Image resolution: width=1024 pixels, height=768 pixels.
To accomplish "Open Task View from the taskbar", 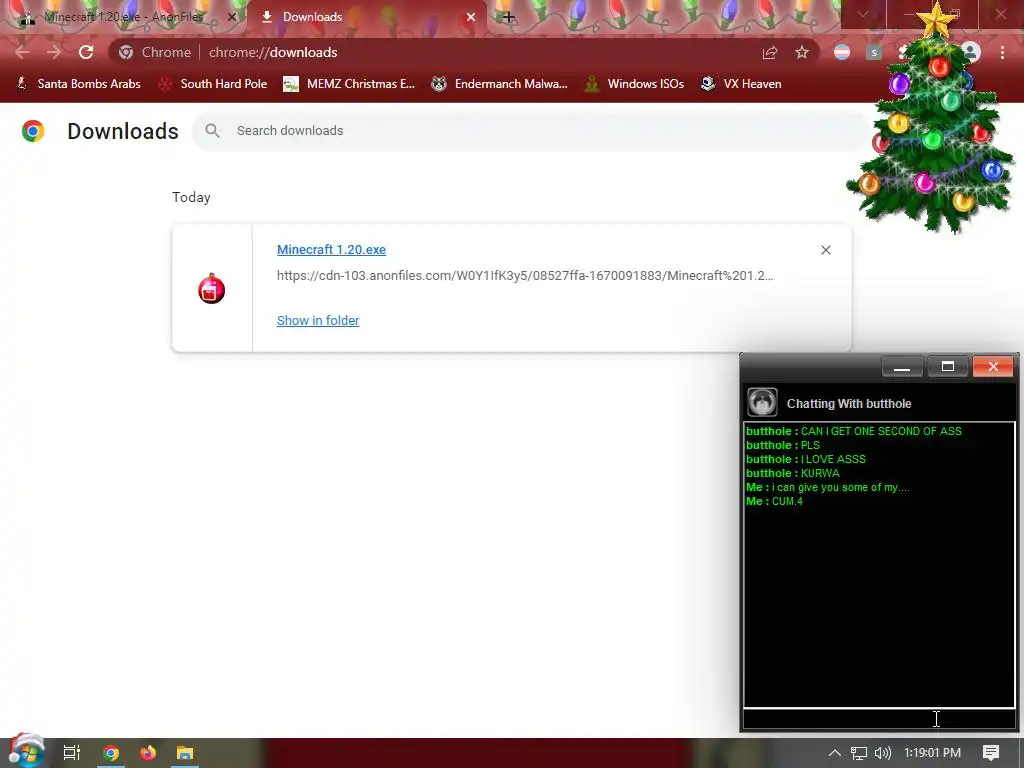I will pyautogui.click(x=72, y=753).
